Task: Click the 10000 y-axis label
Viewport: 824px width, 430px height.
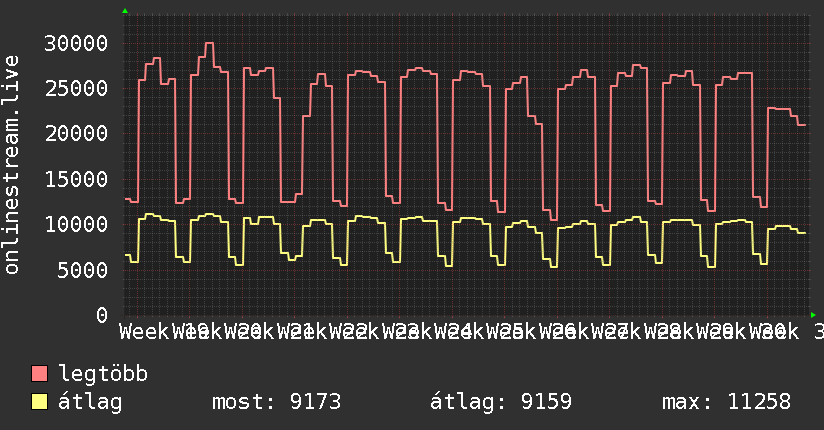Action: tap(76, 224)
